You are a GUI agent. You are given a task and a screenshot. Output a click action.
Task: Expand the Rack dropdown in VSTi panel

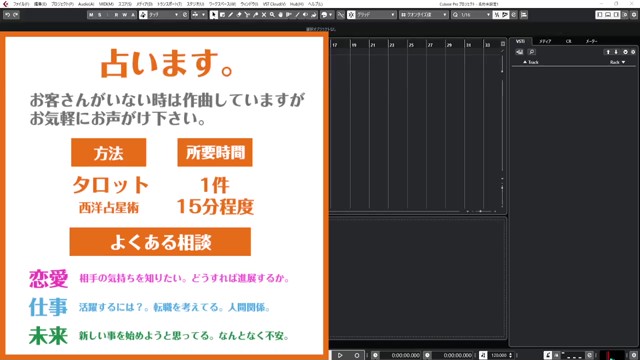click(618, 62)
